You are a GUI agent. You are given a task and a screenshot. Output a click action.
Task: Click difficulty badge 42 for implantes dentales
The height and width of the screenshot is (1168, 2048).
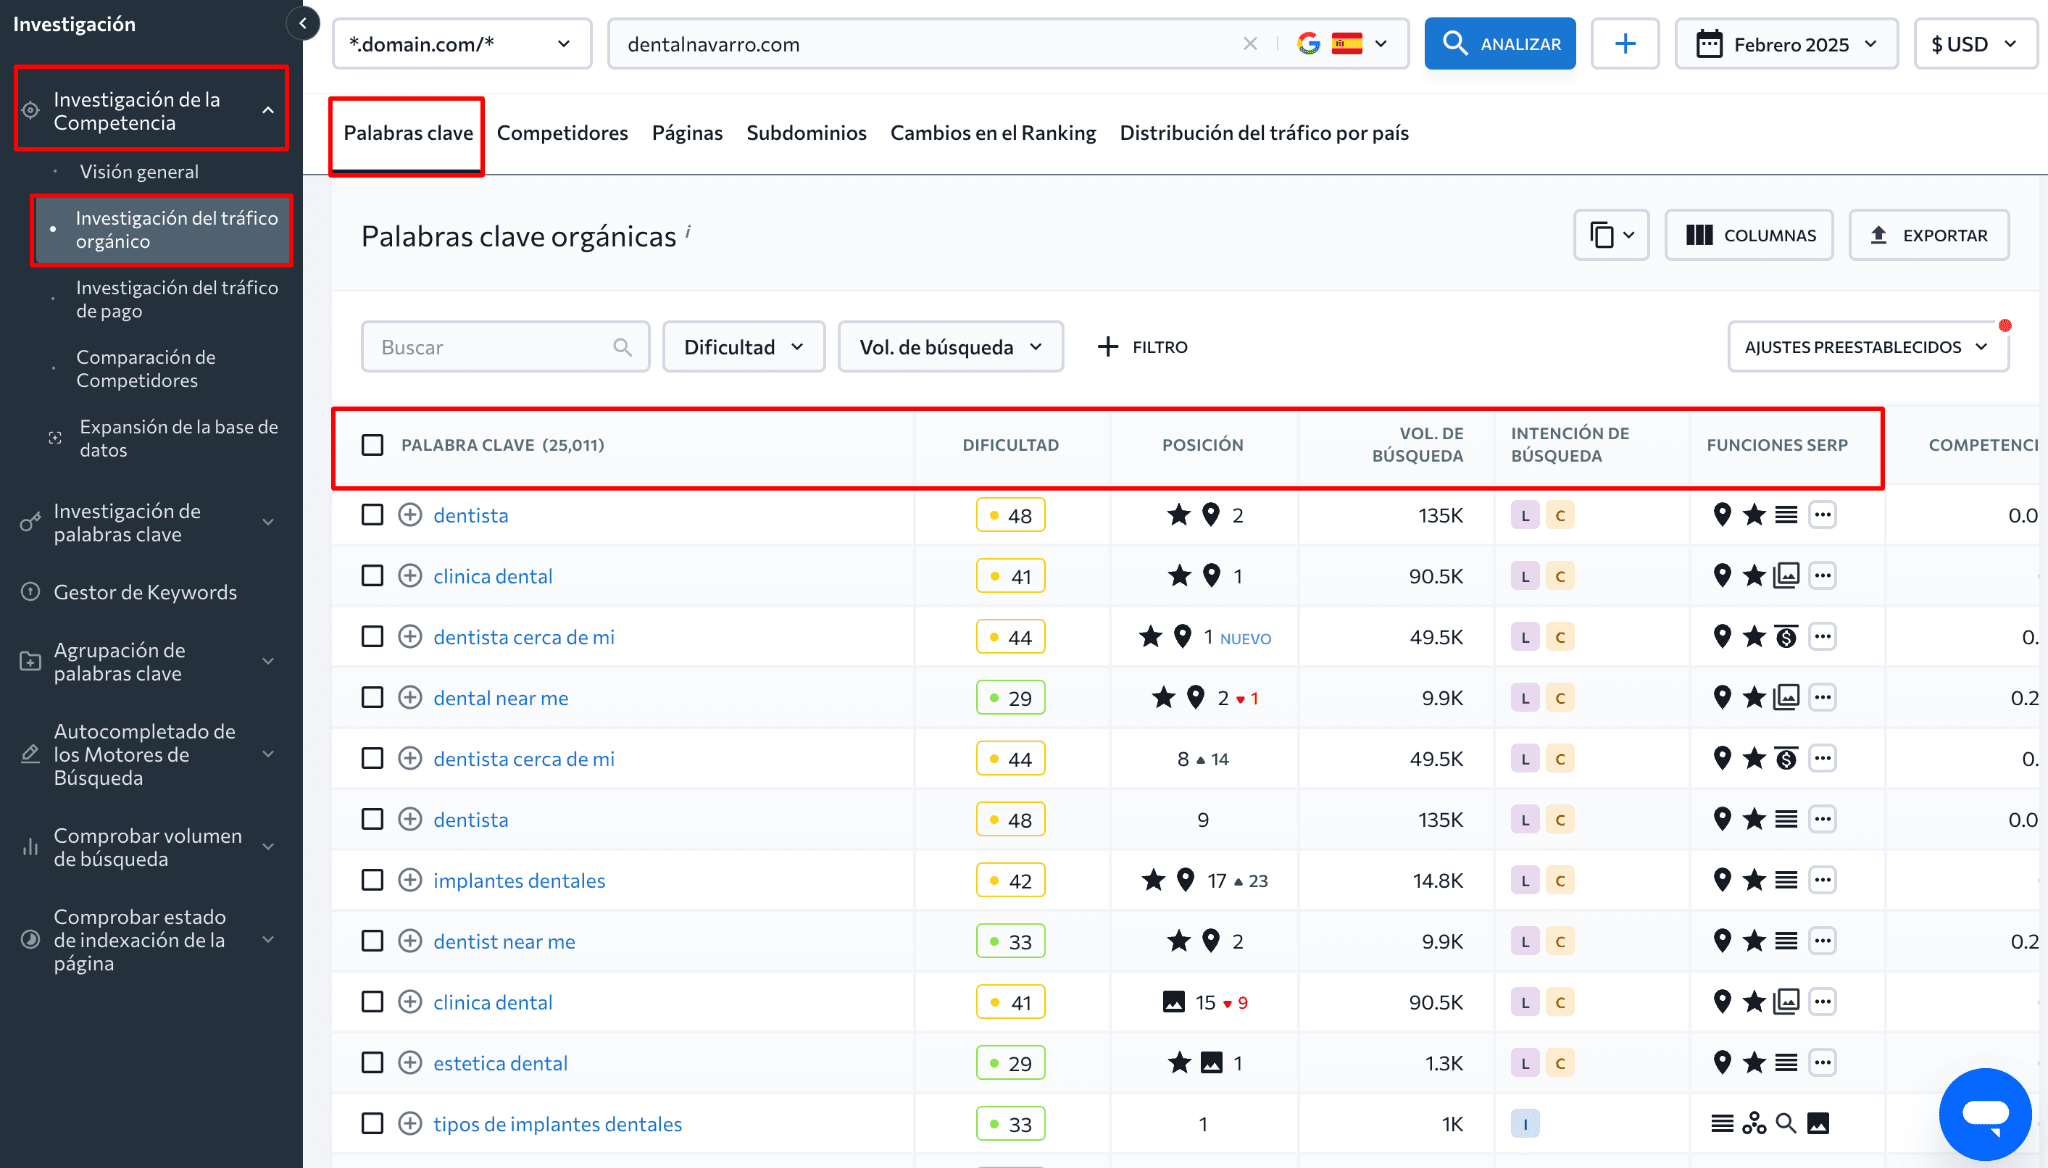pos(1010,880)
